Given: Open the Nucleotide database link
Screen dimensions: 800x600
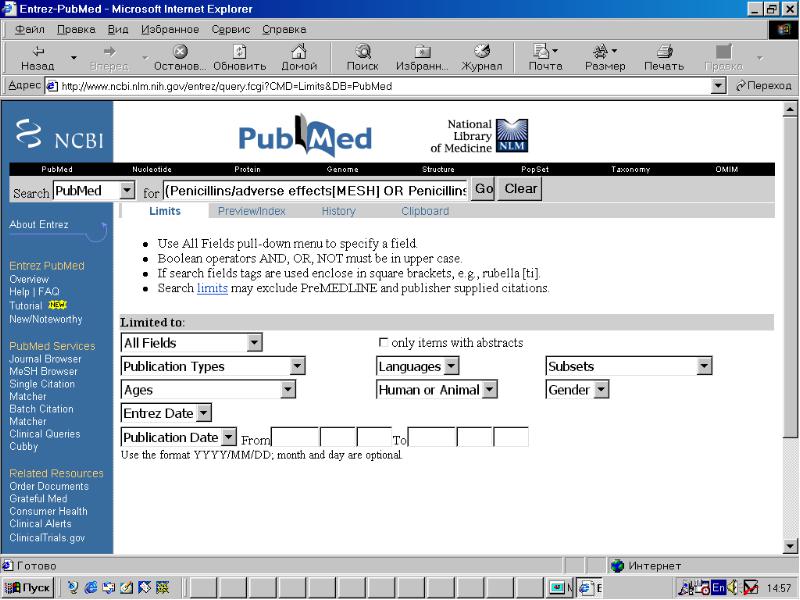Looking at the screenshot, I should pos(152,169).
